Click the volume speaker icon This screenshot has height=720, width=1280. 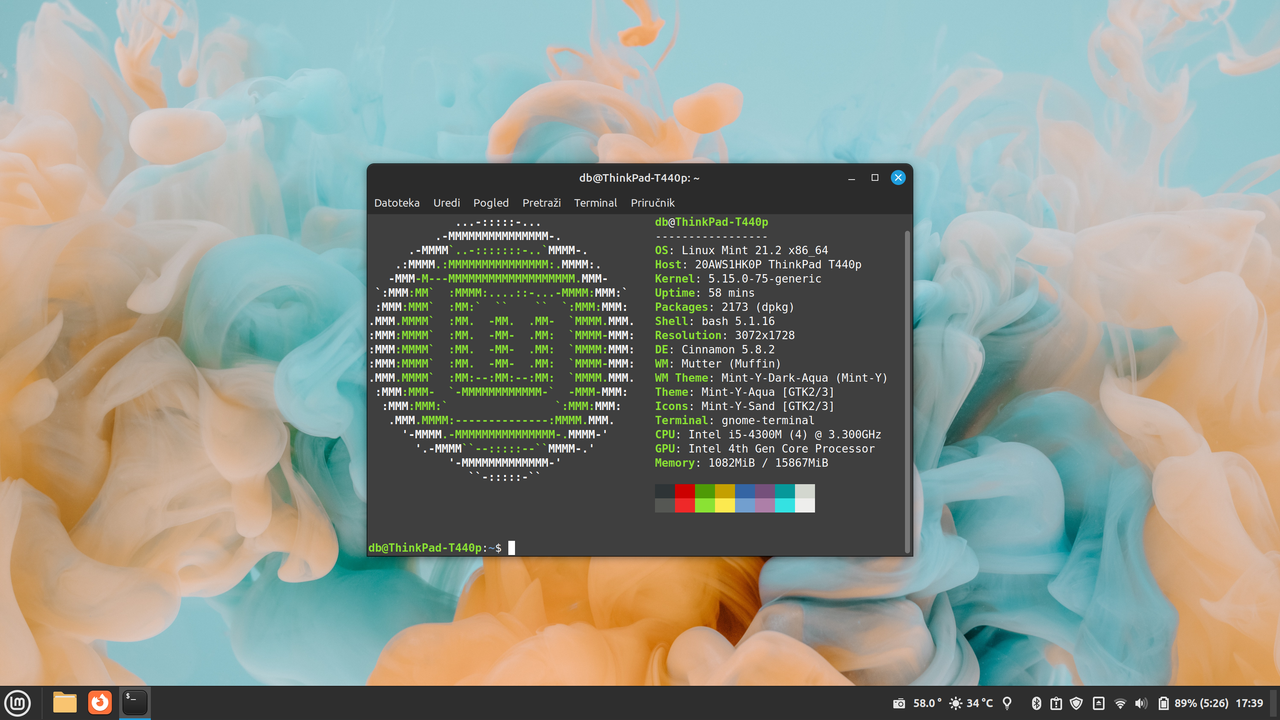point(1141,704)
